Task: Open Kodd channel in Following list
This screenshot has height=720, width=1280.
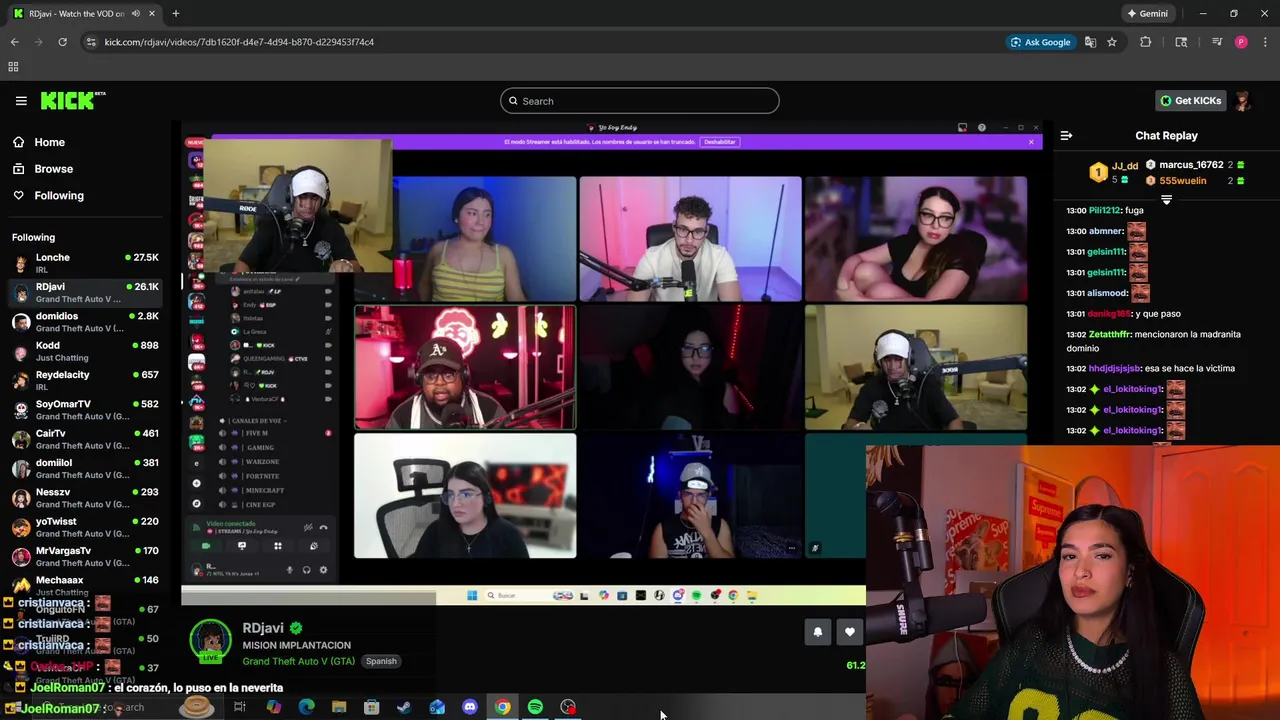Action: 85,351
